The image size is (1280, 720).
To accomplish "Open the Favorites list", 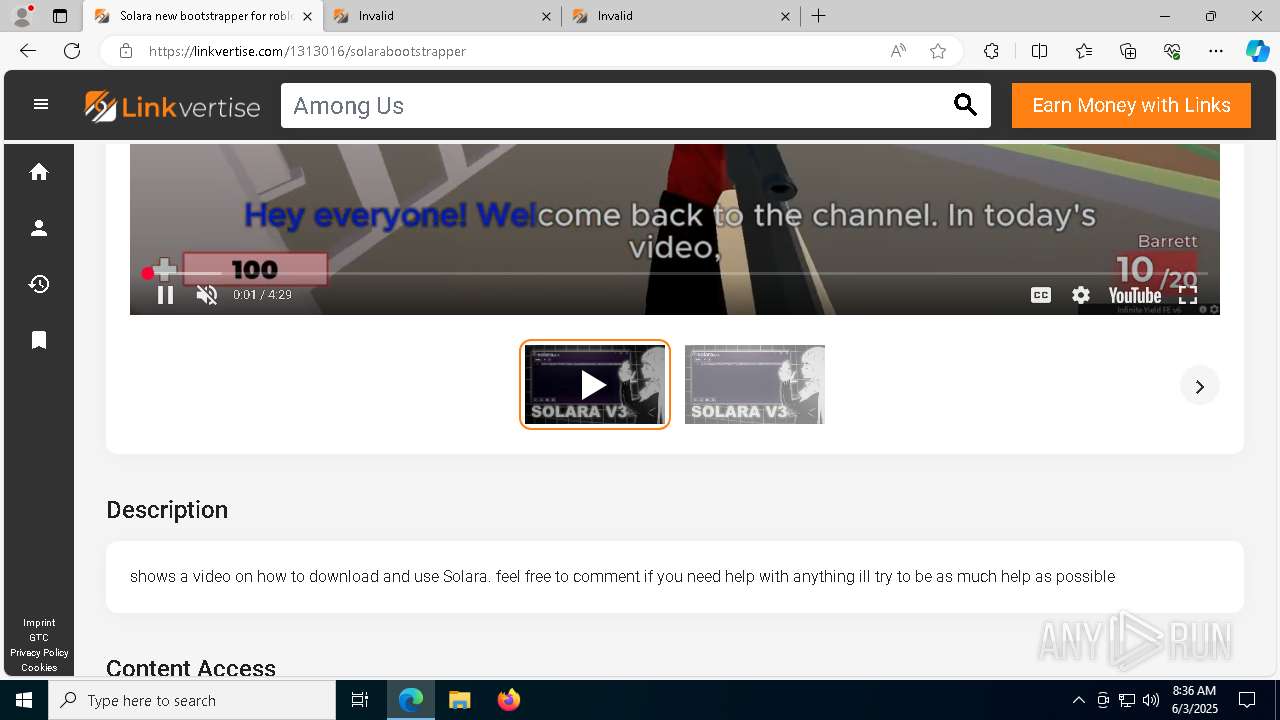I will (x=1084, y=51).
